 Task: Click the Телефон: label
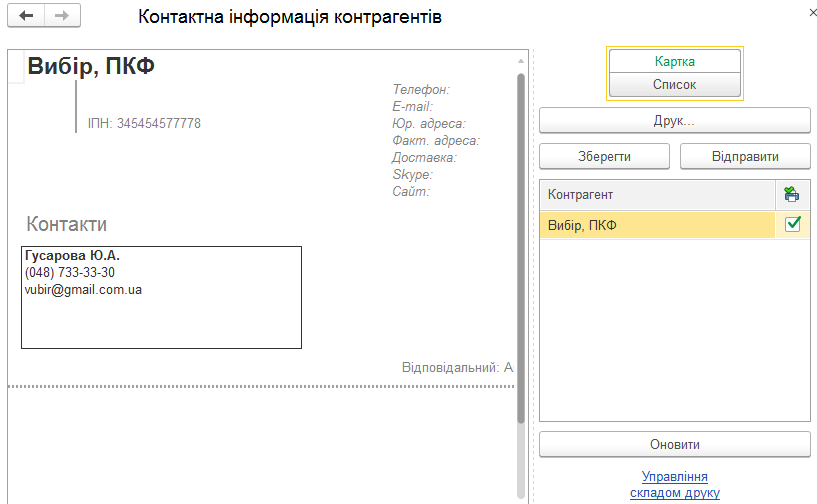pyautogui.click(x=421, y=90)
